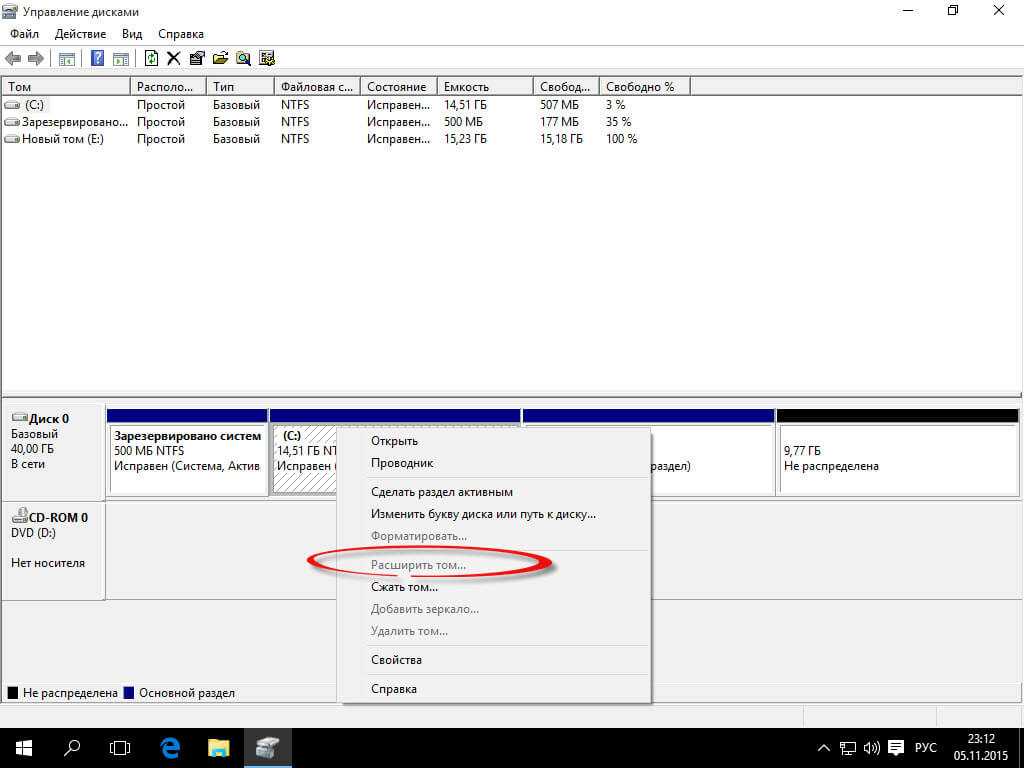Image resolution: width=1024 pixels, height=768 pixels.
Task: Click the magnifier search toolbar icon
Action: (243, 59)
